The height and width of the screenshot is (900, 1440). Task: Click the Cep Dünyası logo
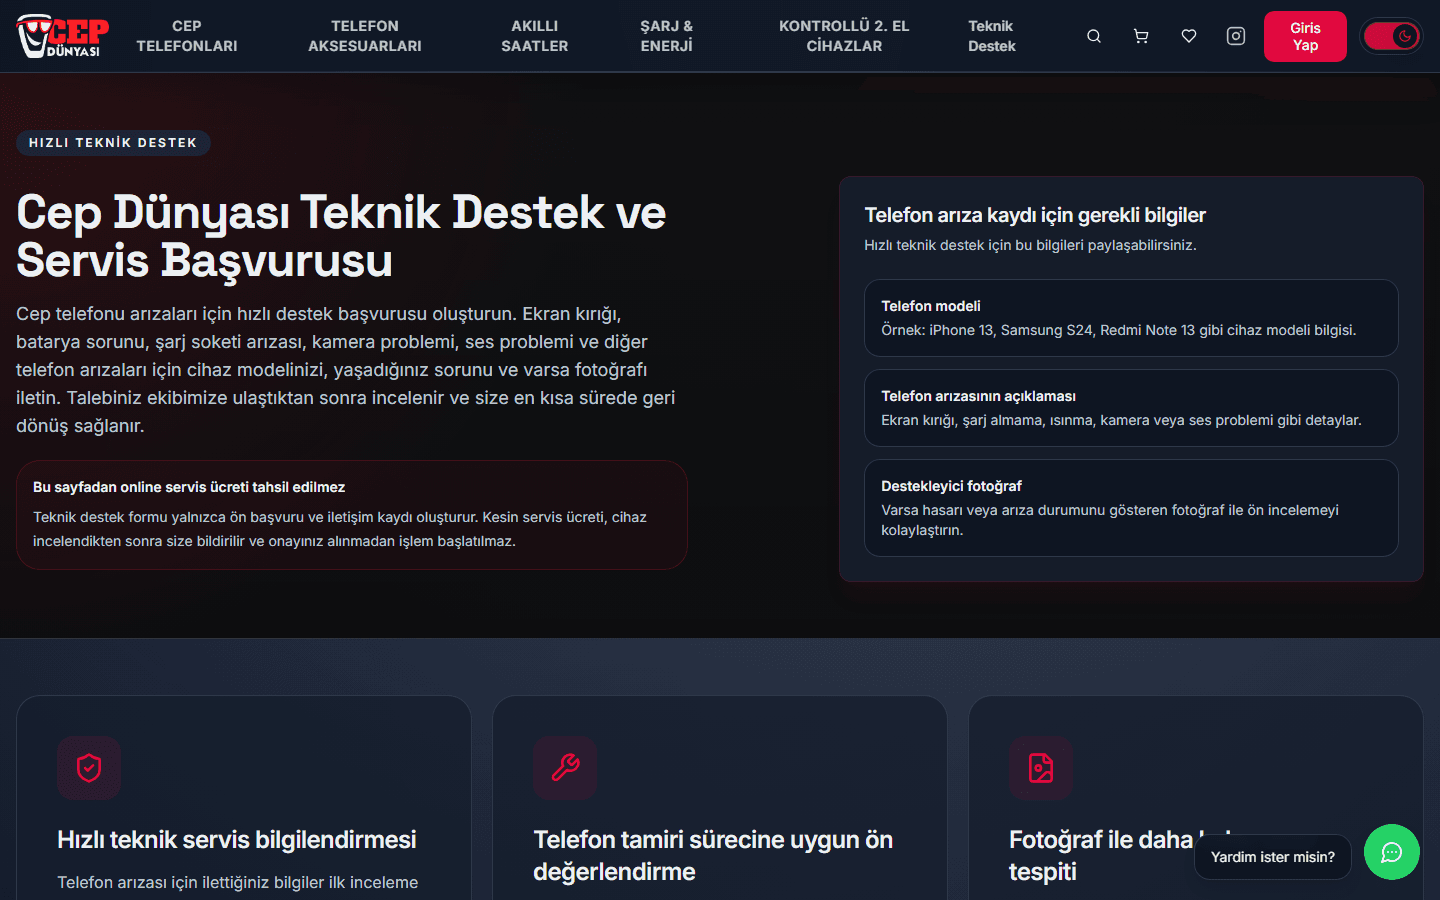[x=63, y=36]
